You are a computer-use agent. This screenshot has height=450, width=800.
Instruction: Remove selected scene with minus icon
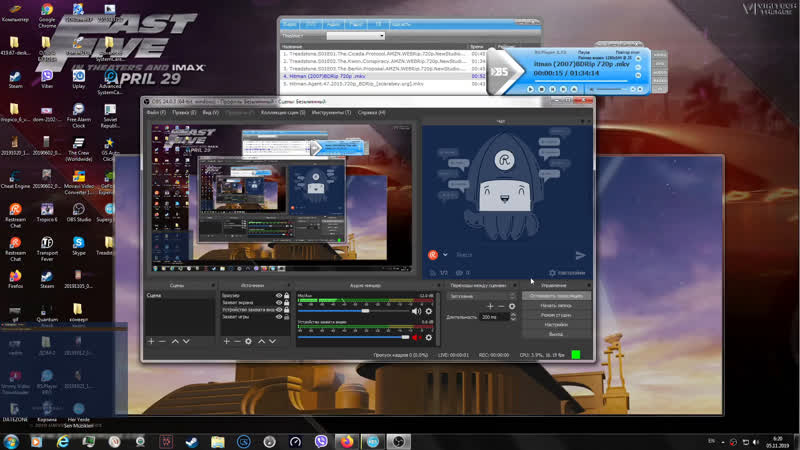(x=162, y=341)
